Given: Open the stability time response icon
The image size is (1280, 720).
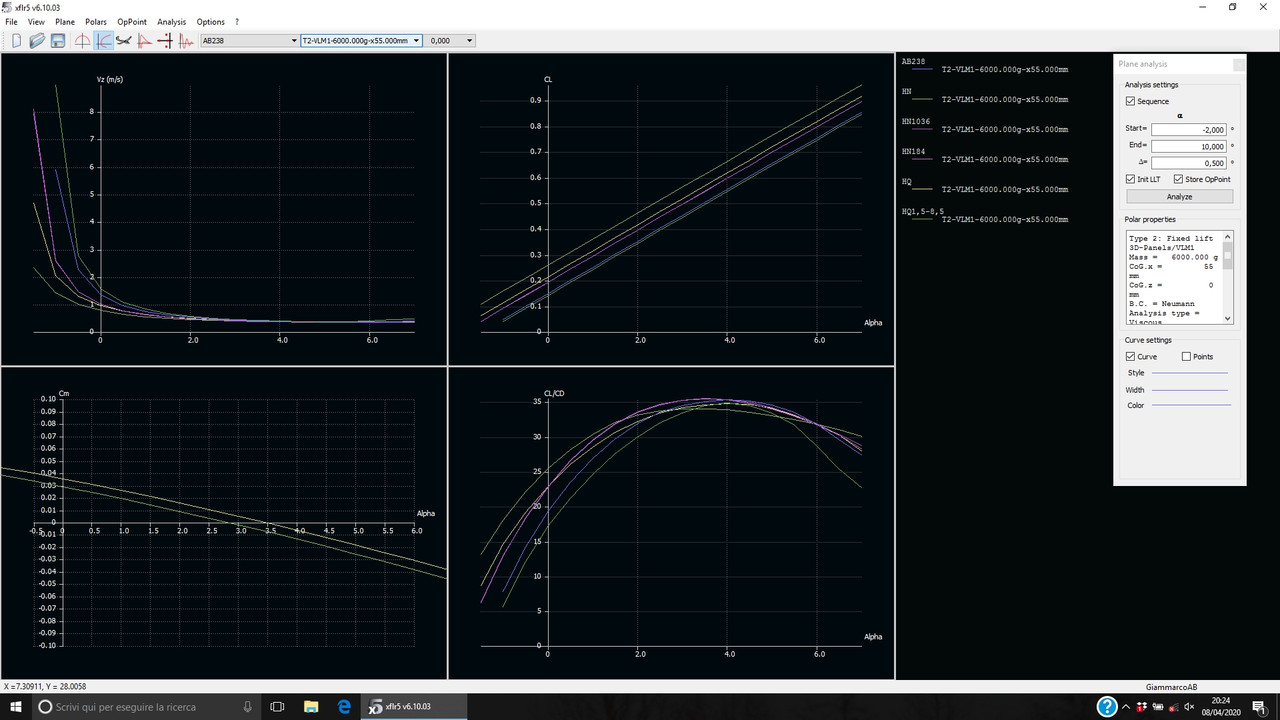Looking at the screenshot, I should pos(186,41).
